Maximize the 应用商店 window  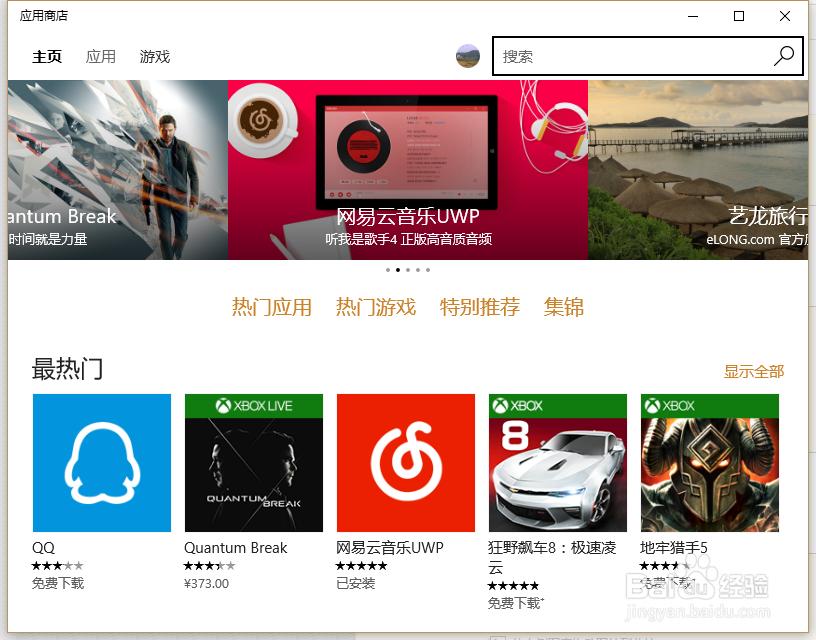pyautogui.click(x=738, y=16)
